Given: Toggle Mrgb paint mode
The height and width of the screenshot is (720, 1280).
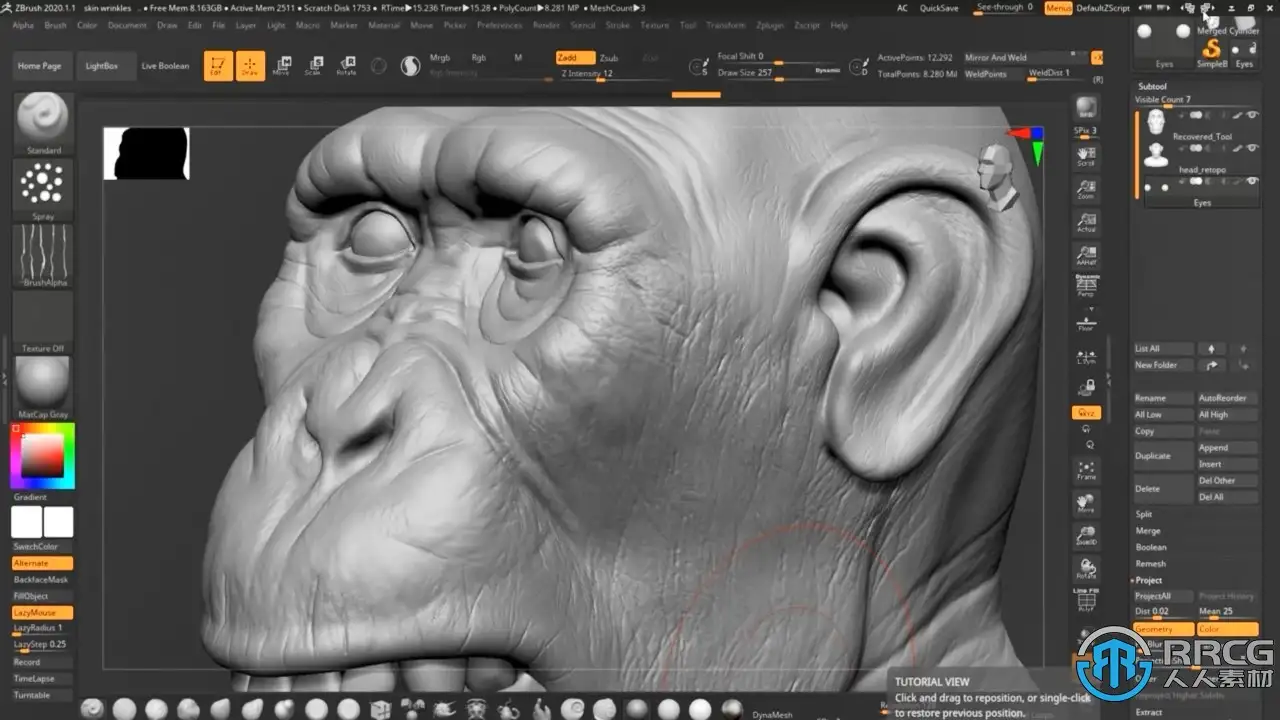Looking at the screenshot, I should point(440,58).
